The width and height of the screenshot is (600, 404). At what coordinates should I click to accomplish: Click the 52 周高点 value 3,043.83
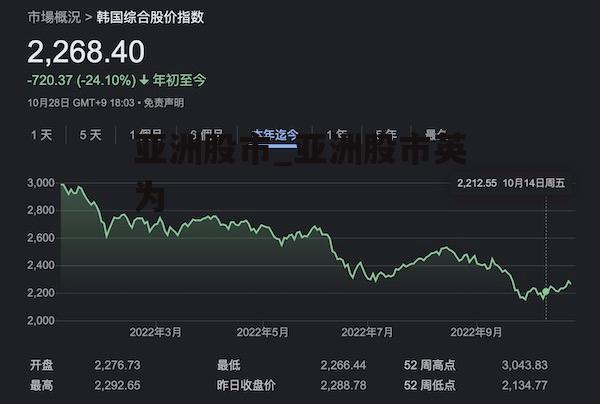coord(525,365)
